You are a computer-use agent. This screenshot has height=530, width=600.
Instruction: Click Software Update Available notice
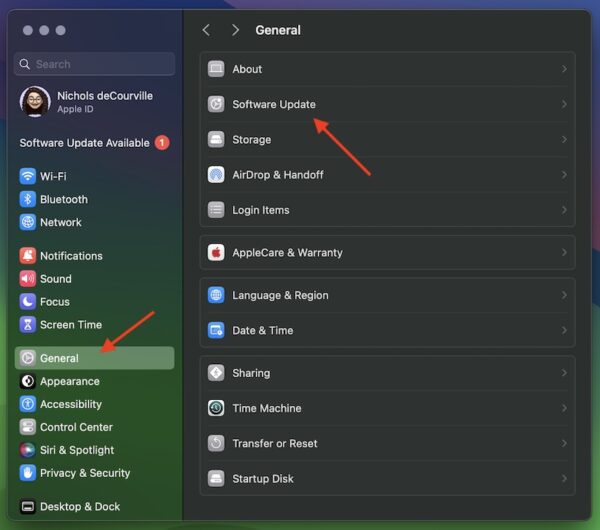point(85,143)
